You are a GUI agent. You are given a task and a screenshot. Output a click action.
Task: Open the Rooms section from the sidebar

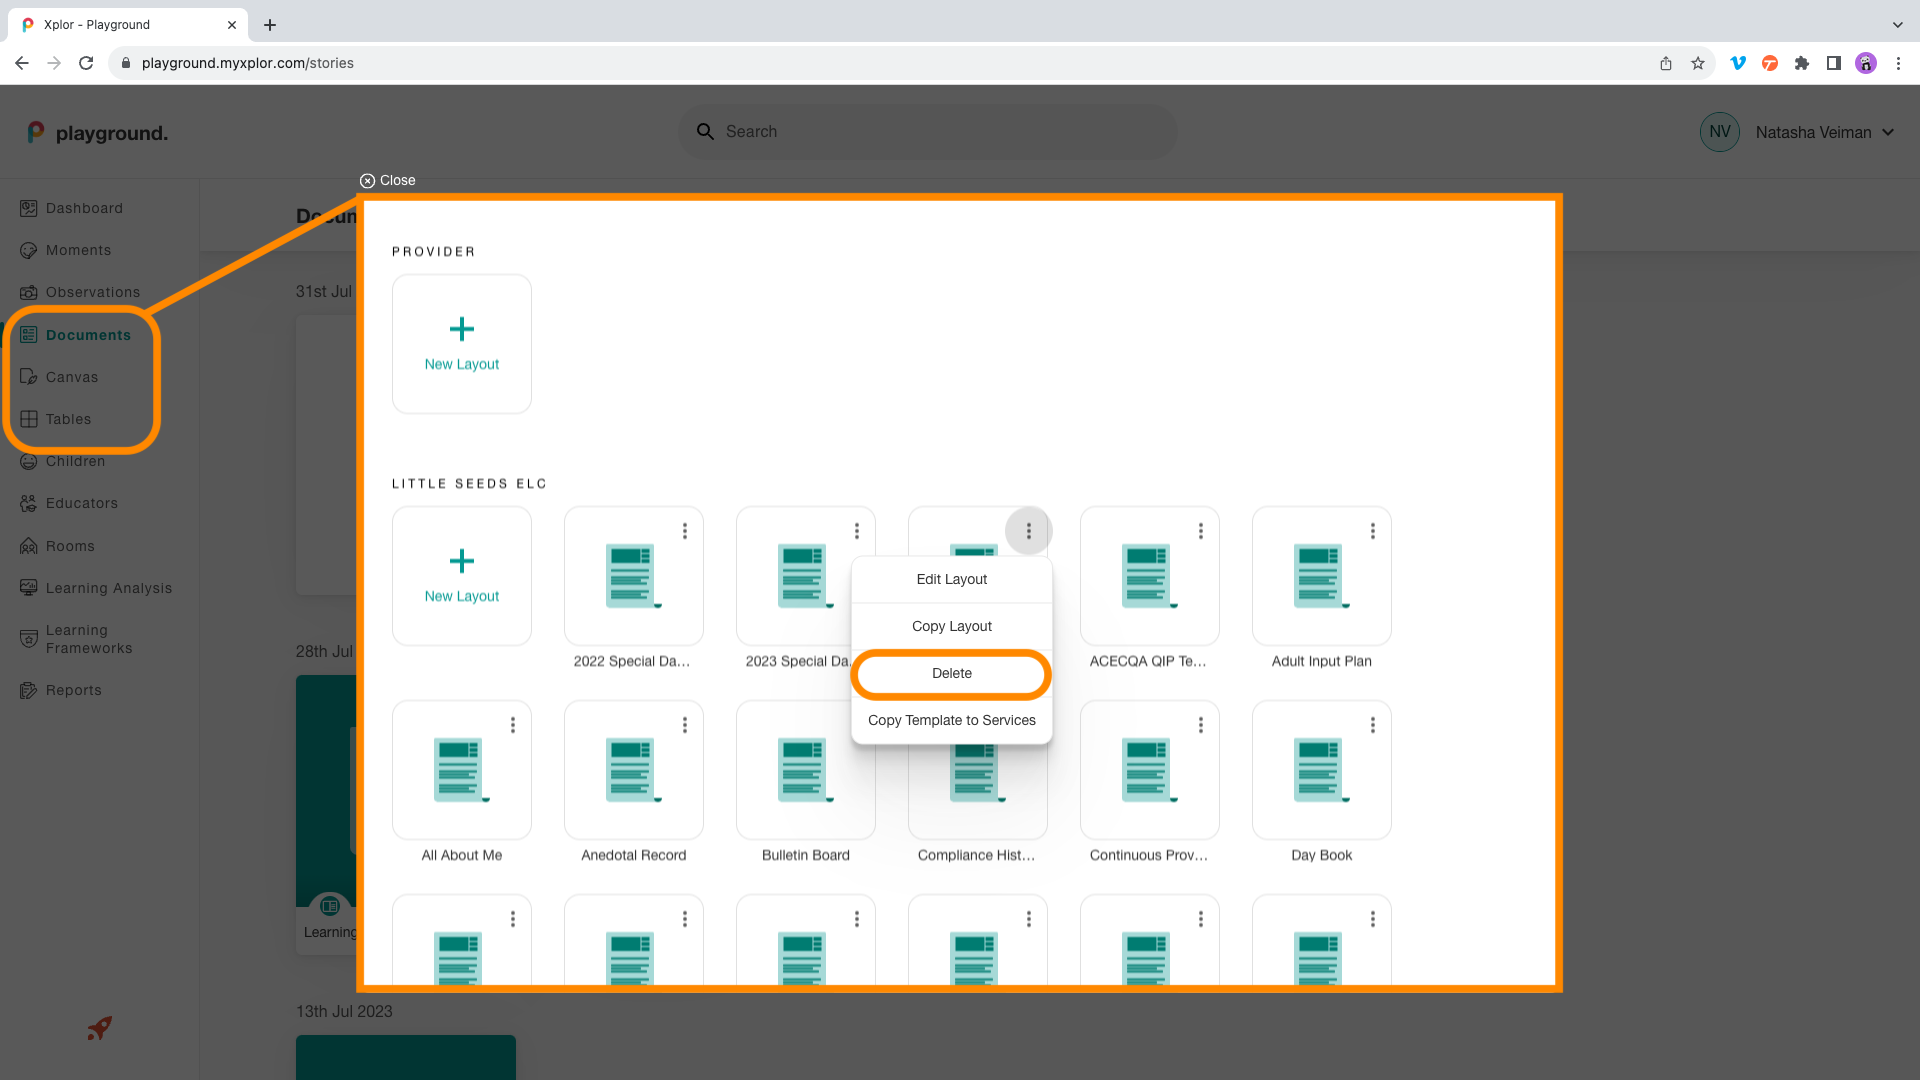pos(28,546)
